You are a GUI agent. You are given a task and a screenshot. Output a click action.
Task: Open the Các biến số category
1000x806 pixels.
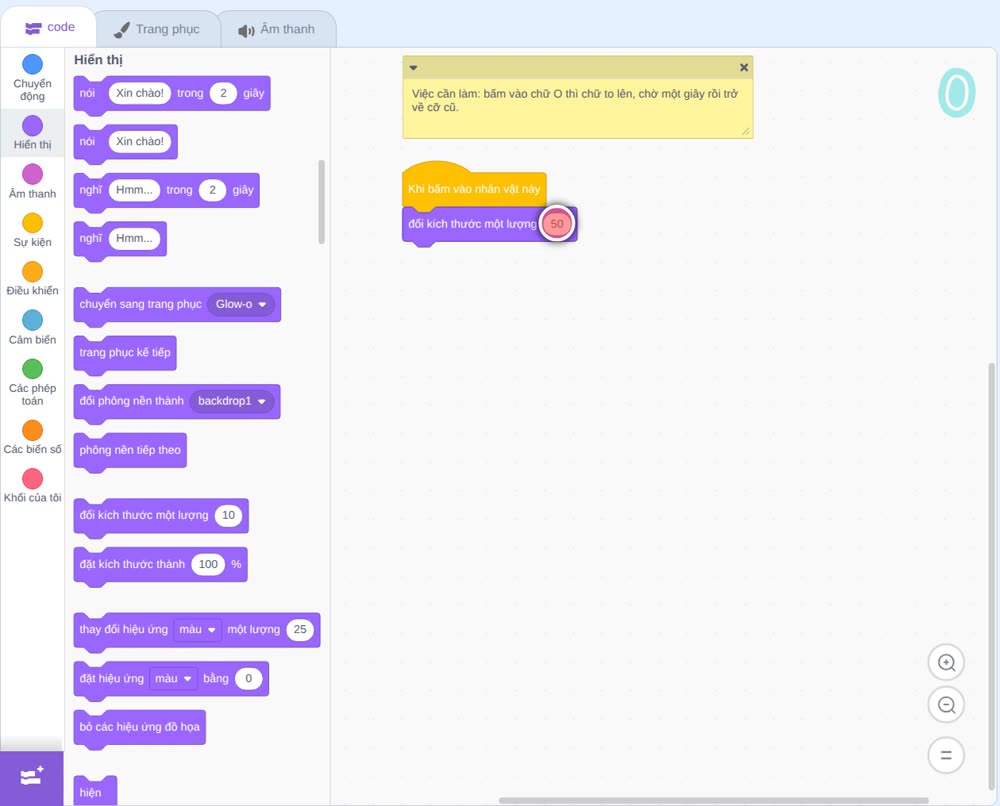pyautogui.click(x=33, y=437)
